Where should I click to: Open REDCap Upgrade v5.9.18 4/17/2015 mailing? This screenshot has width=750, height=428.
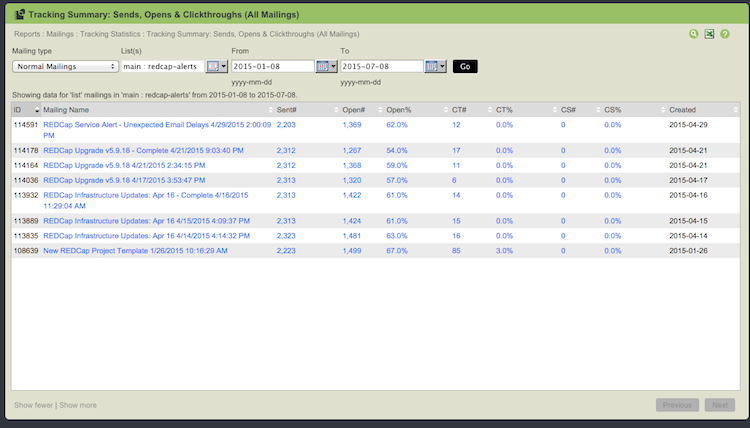124,180
